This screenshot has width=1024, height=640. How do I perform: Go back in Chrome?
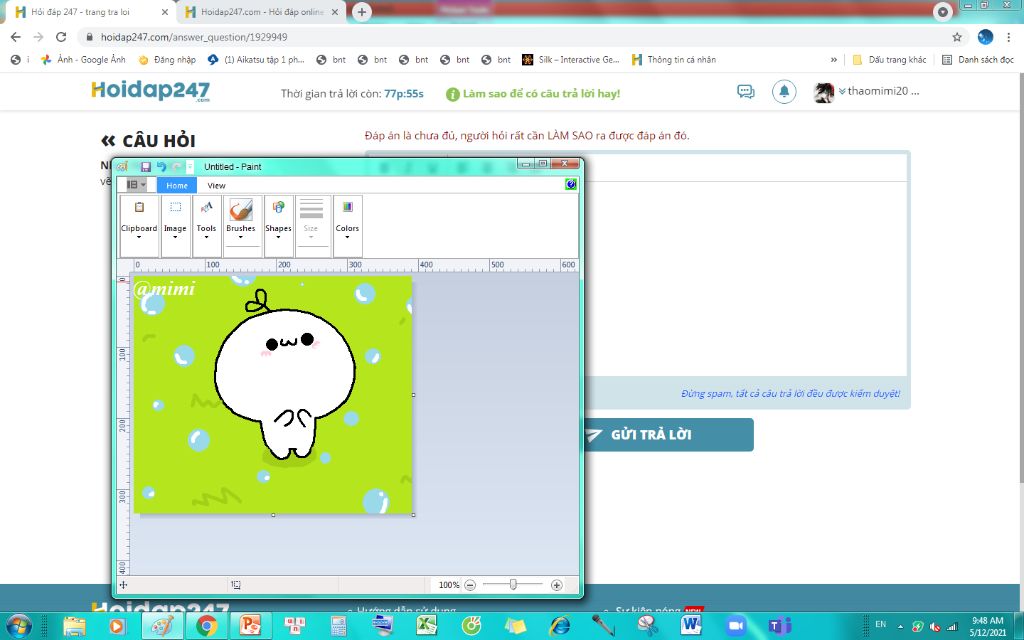click(x=16, y=37)
